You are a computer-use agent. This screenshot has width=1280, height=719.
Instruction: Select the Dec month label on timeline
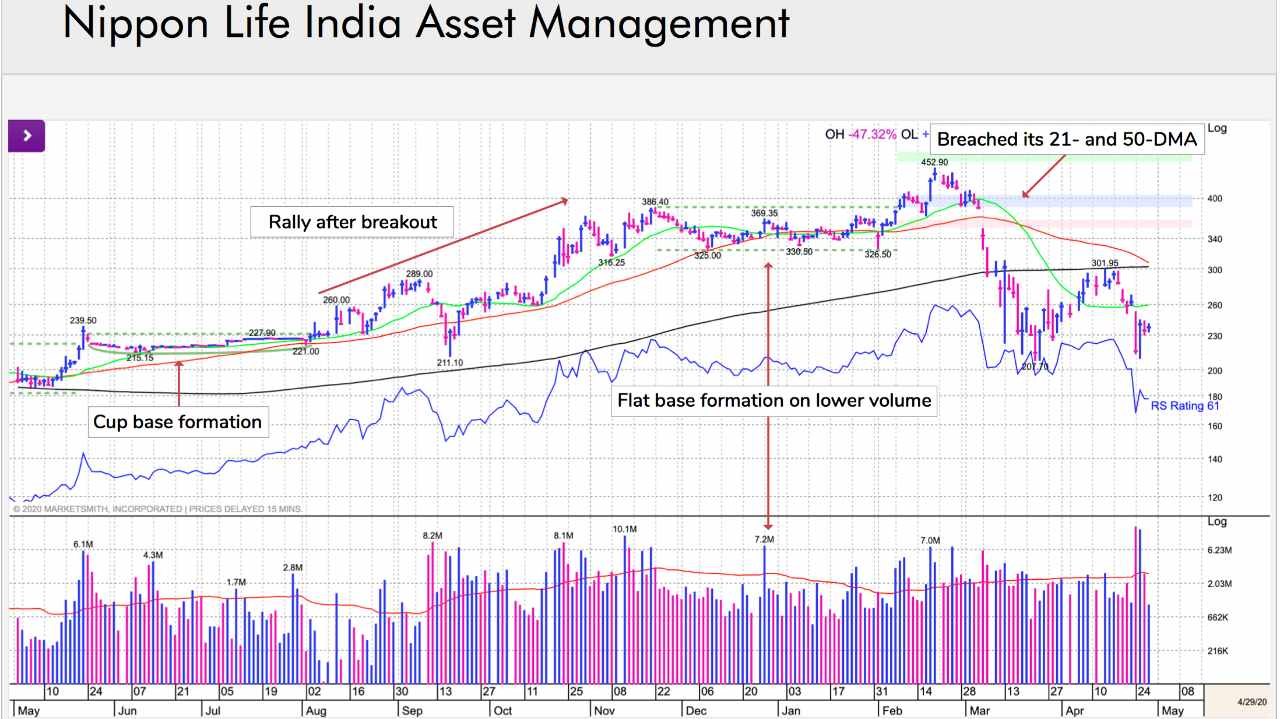(696, 709)
